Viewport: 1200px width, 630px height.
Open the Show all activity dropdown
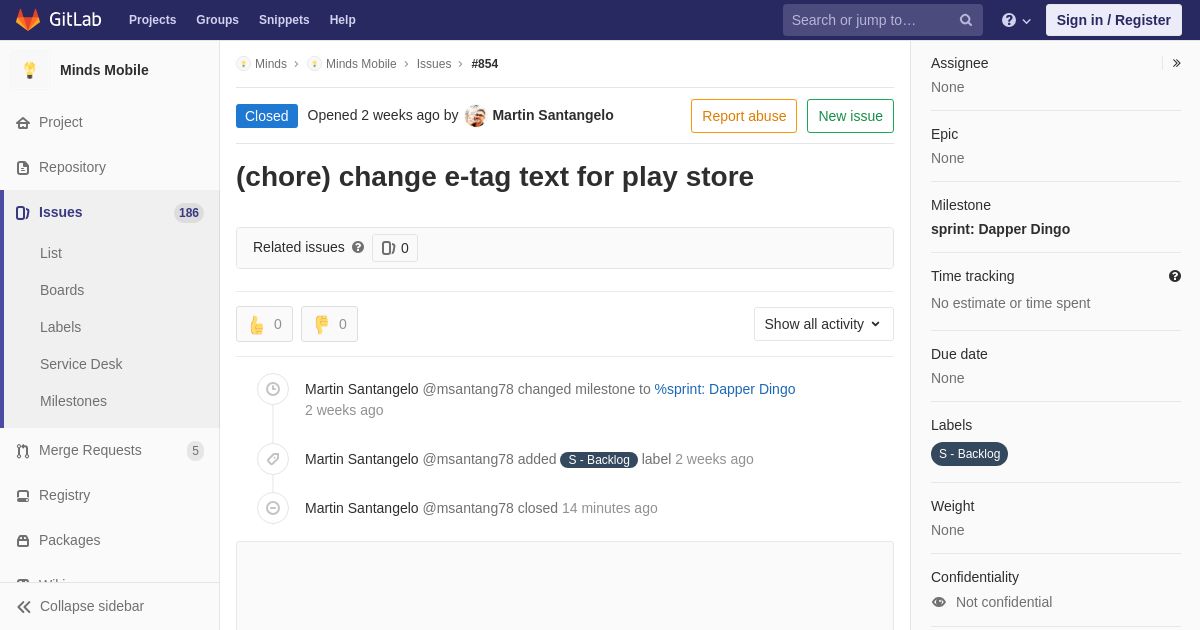coord(824,324)
